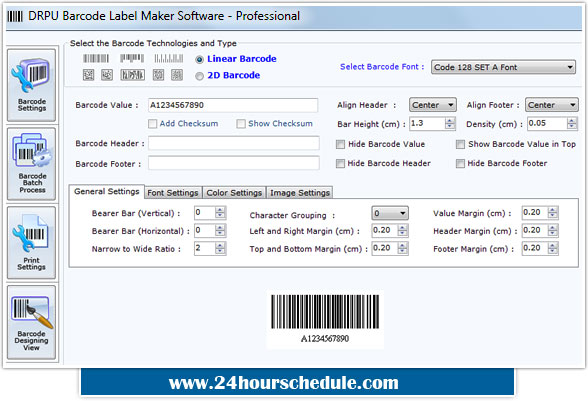
Task: Tick Hide Barcode Header checkbox
Action: [x=340, y=164]
